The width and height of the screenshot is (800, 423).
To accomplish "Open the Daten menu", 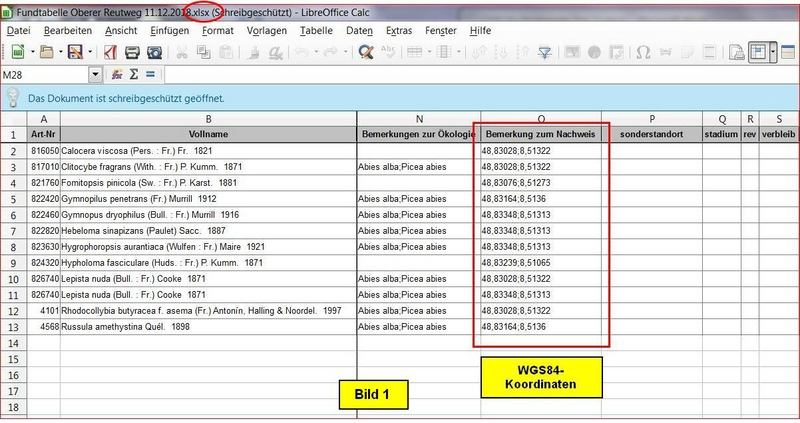I will [359, 31].
